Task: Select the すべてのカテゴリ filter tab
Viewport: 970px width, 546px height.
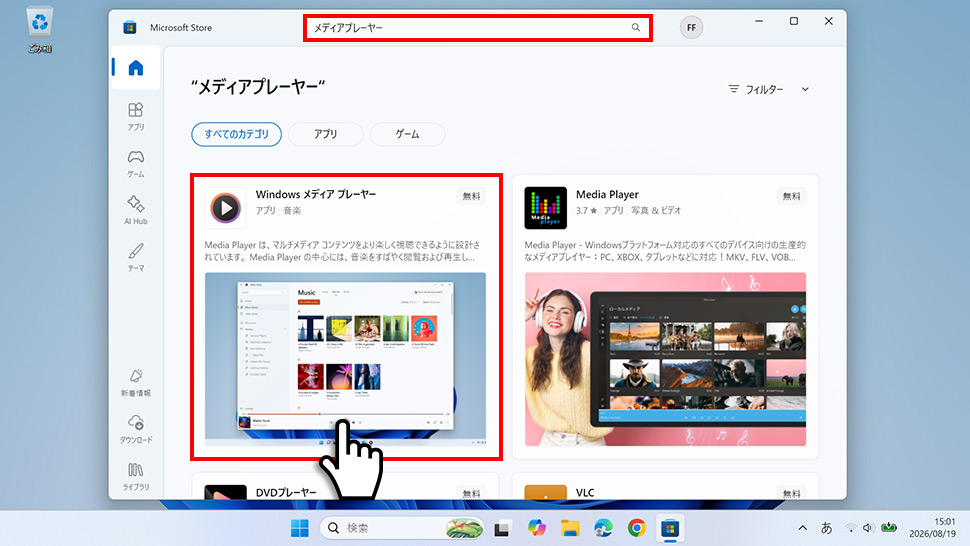Action: point(236,134)
